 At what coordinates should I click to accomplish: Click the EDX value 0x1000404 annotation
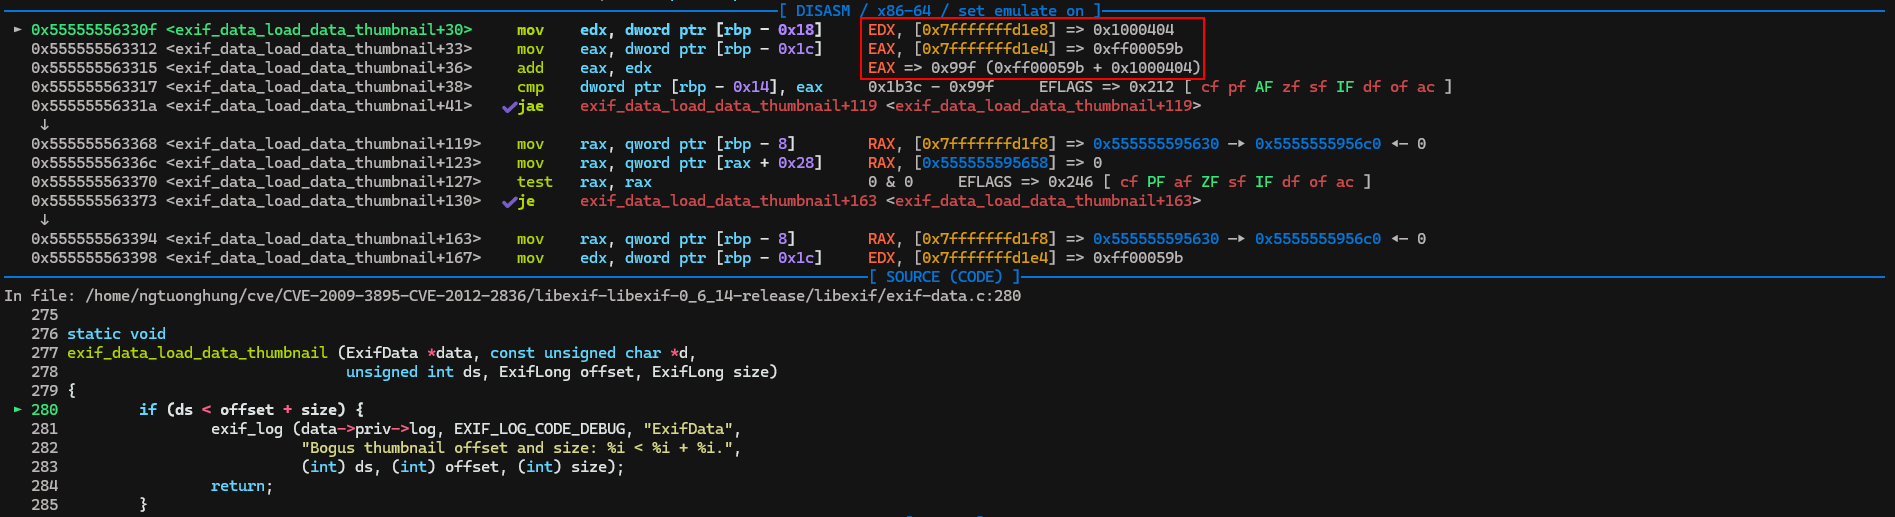coord(1133,30)
